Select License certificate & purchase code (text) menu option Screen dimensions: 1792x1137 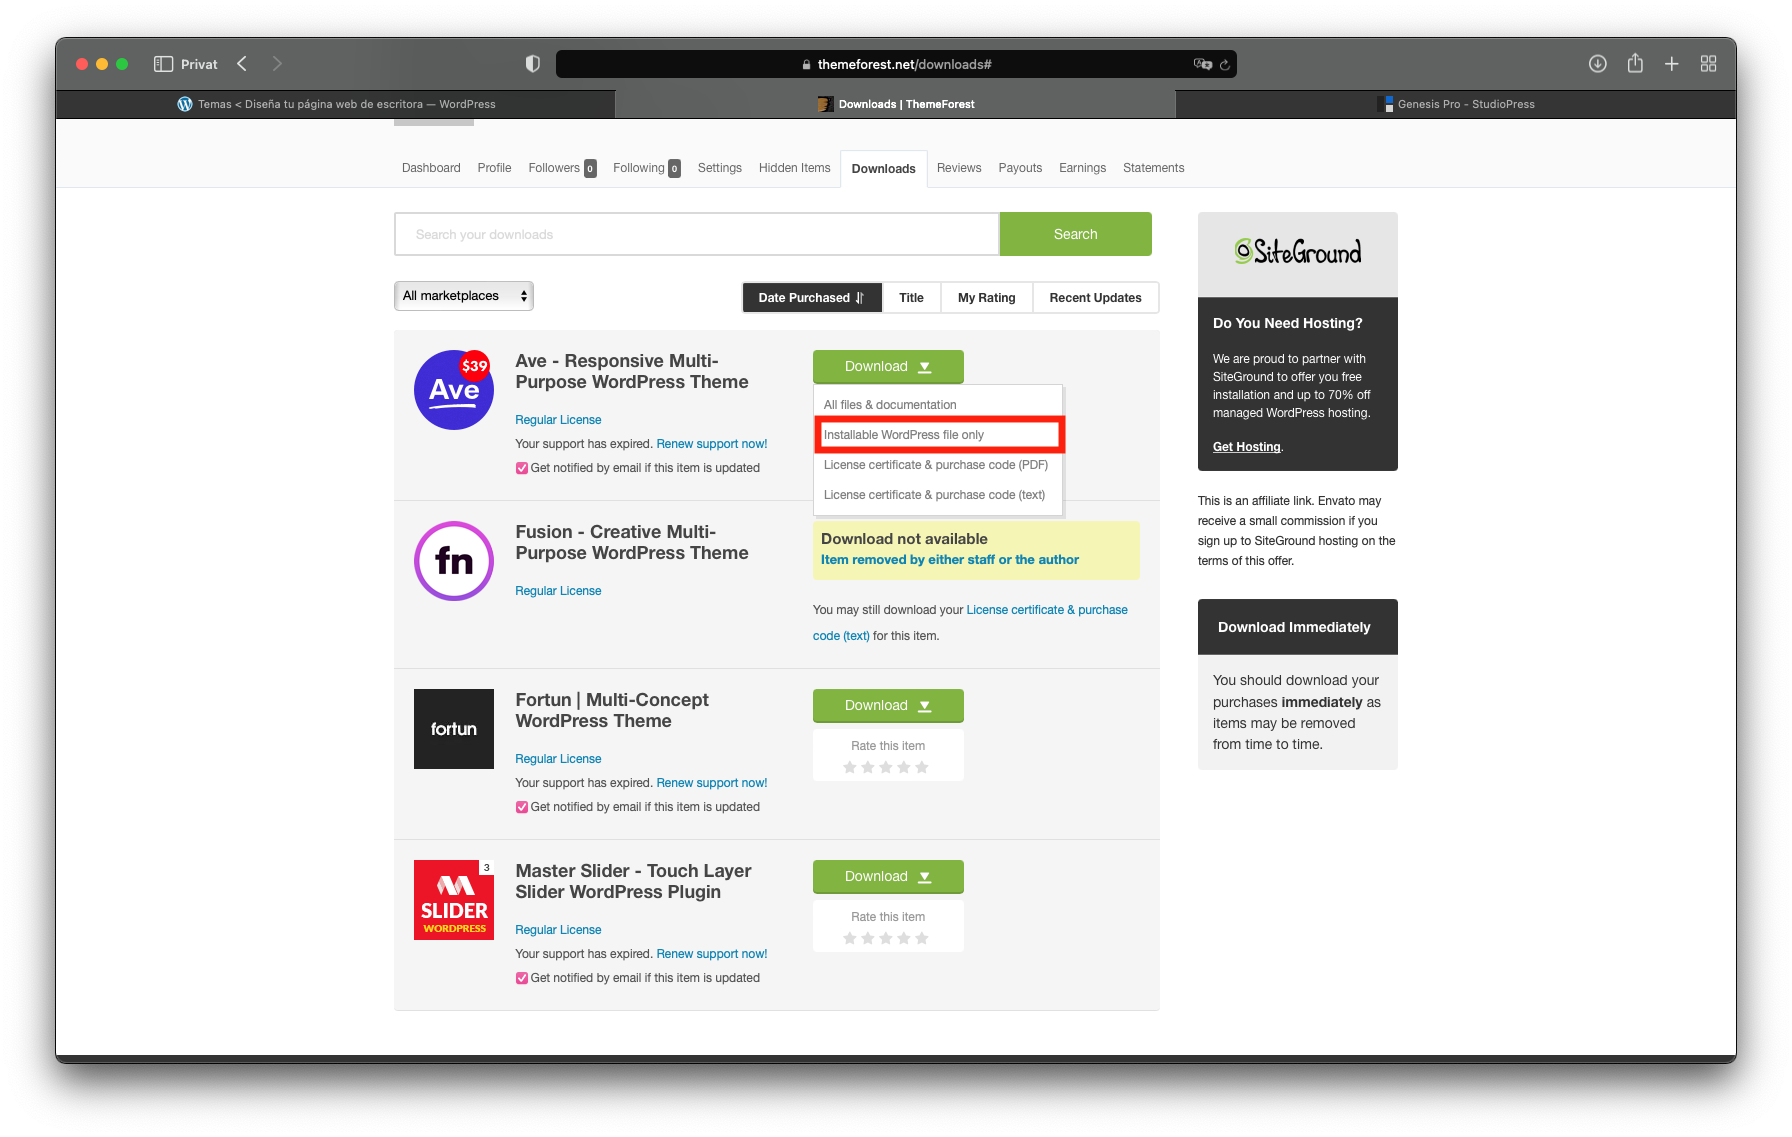pyautogui.click(x=938, y=495)
